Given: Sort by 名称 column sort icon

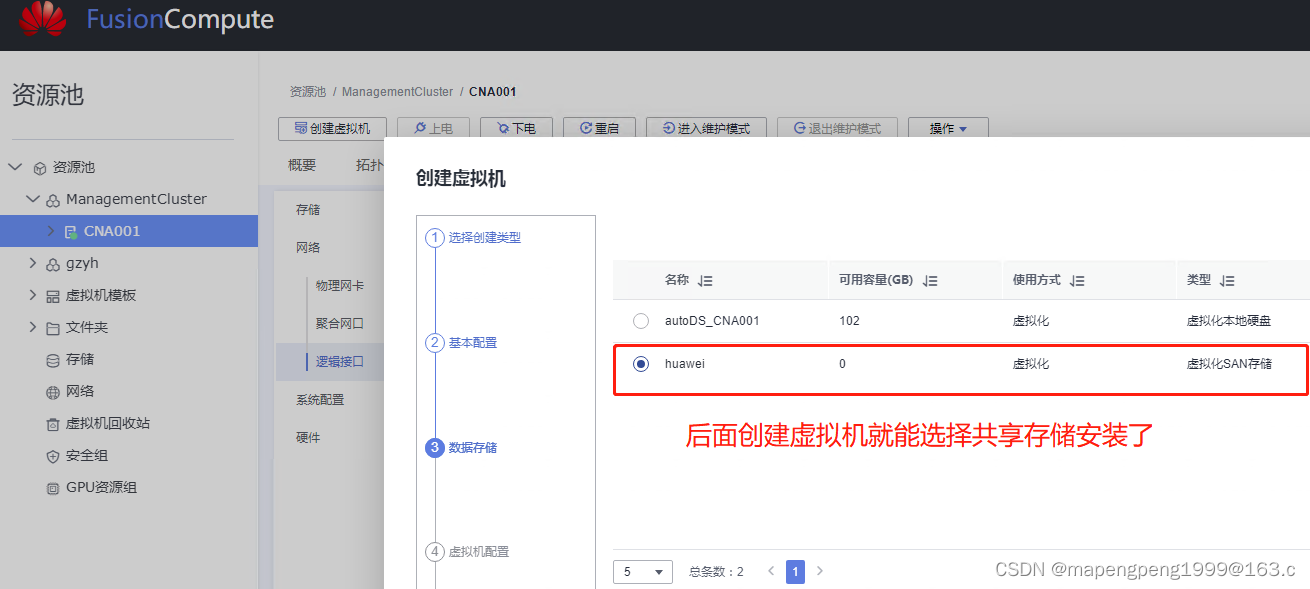Looking at the screenshot, I should [x=705, y=281].
